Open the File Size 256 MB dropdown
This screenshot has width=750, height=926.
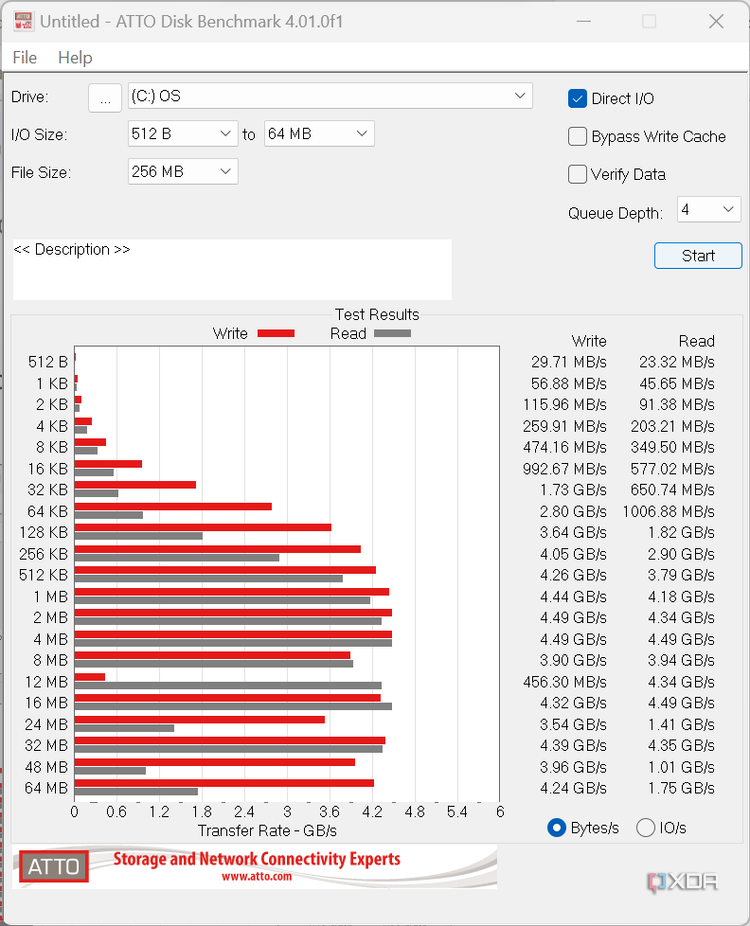(183, 171)
